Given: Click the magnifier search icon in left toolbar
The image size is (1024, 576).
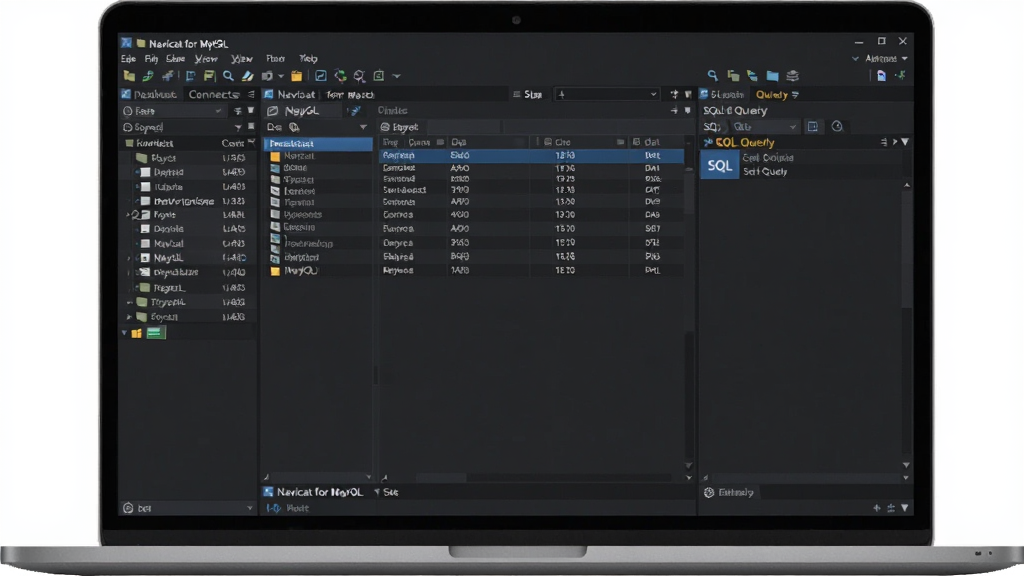Looking at the screenshot, I should click(228, 76).
